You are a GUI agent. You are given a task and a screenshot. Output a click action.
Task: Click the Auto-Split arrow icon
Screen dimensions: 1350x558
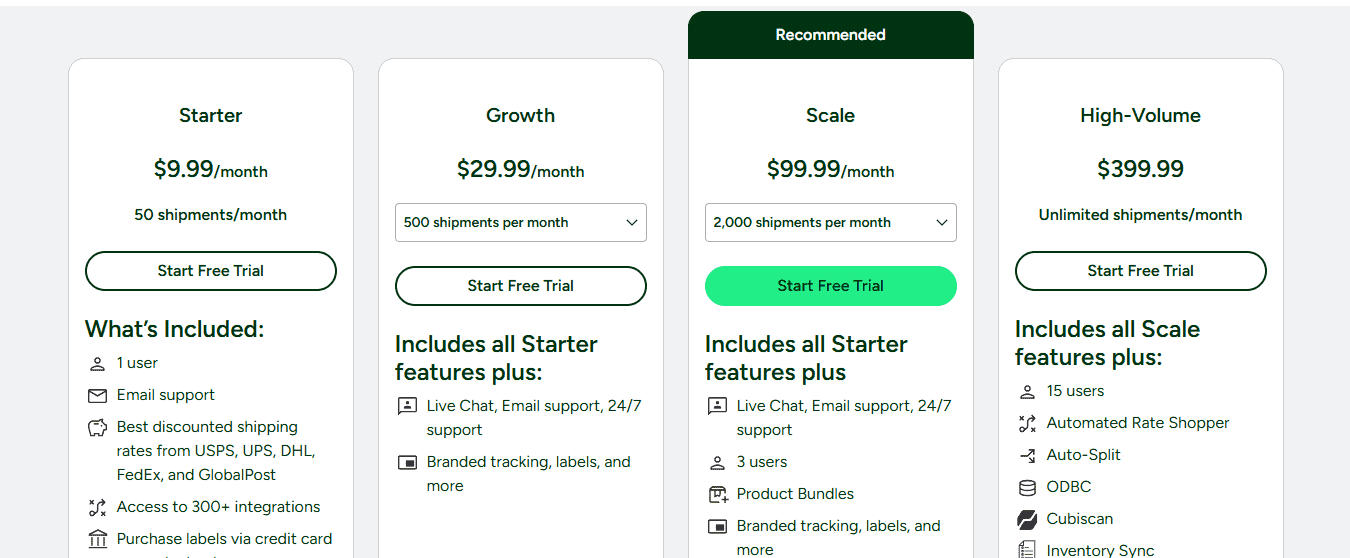pos(1027,456)
